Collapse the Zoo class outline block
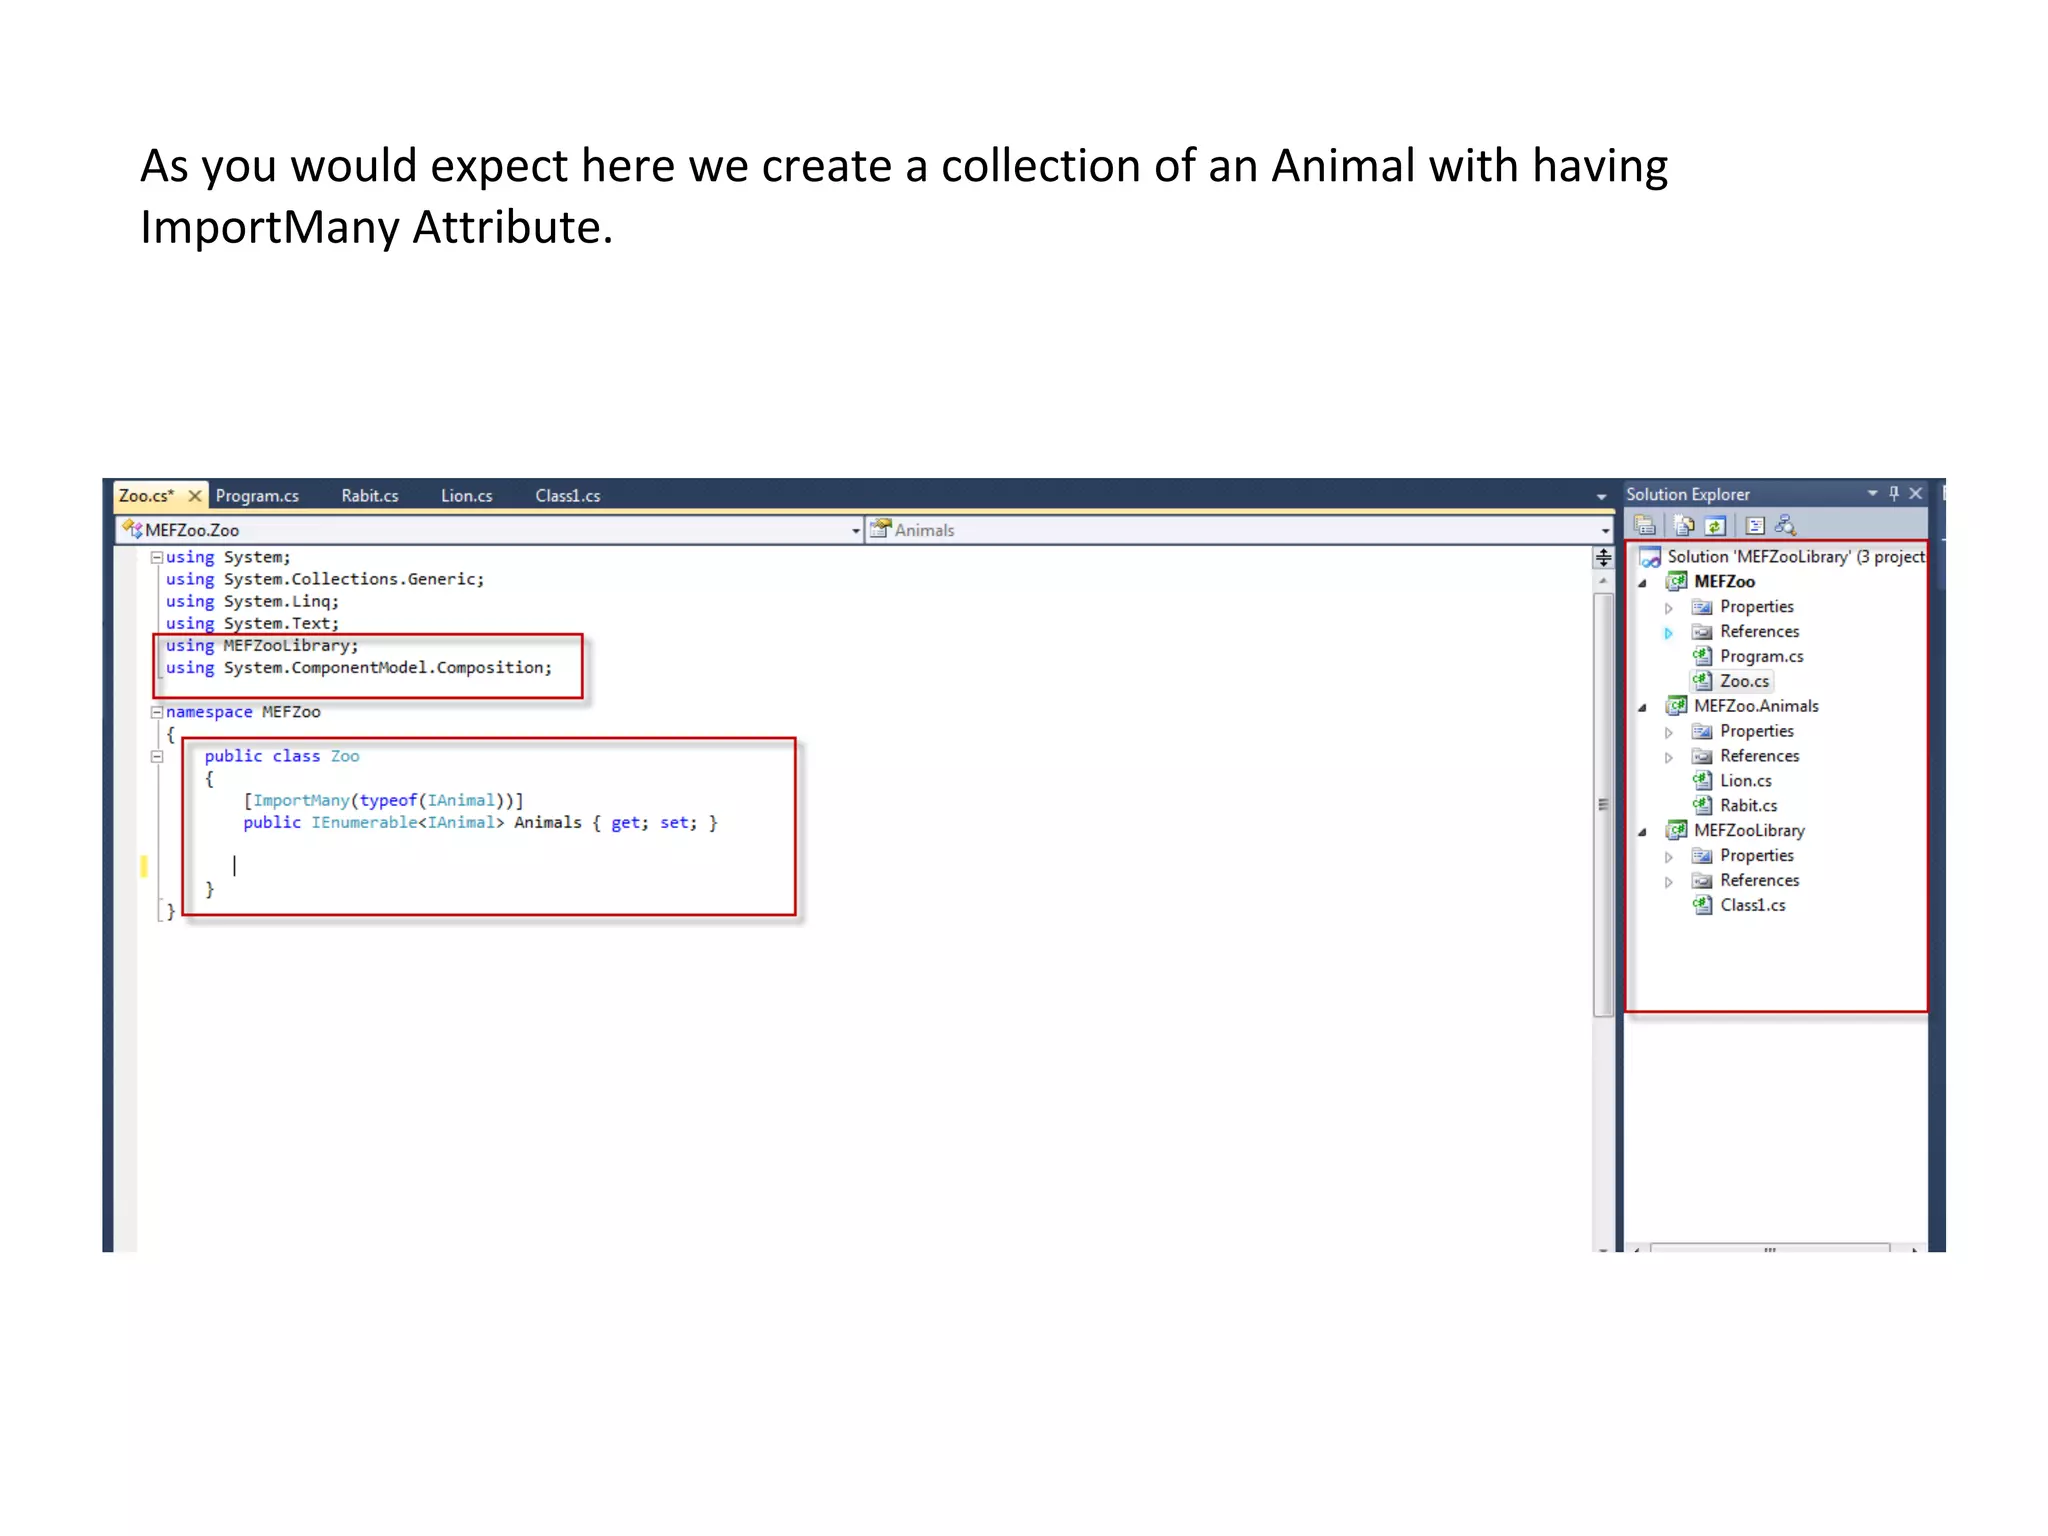 [157, 757]
